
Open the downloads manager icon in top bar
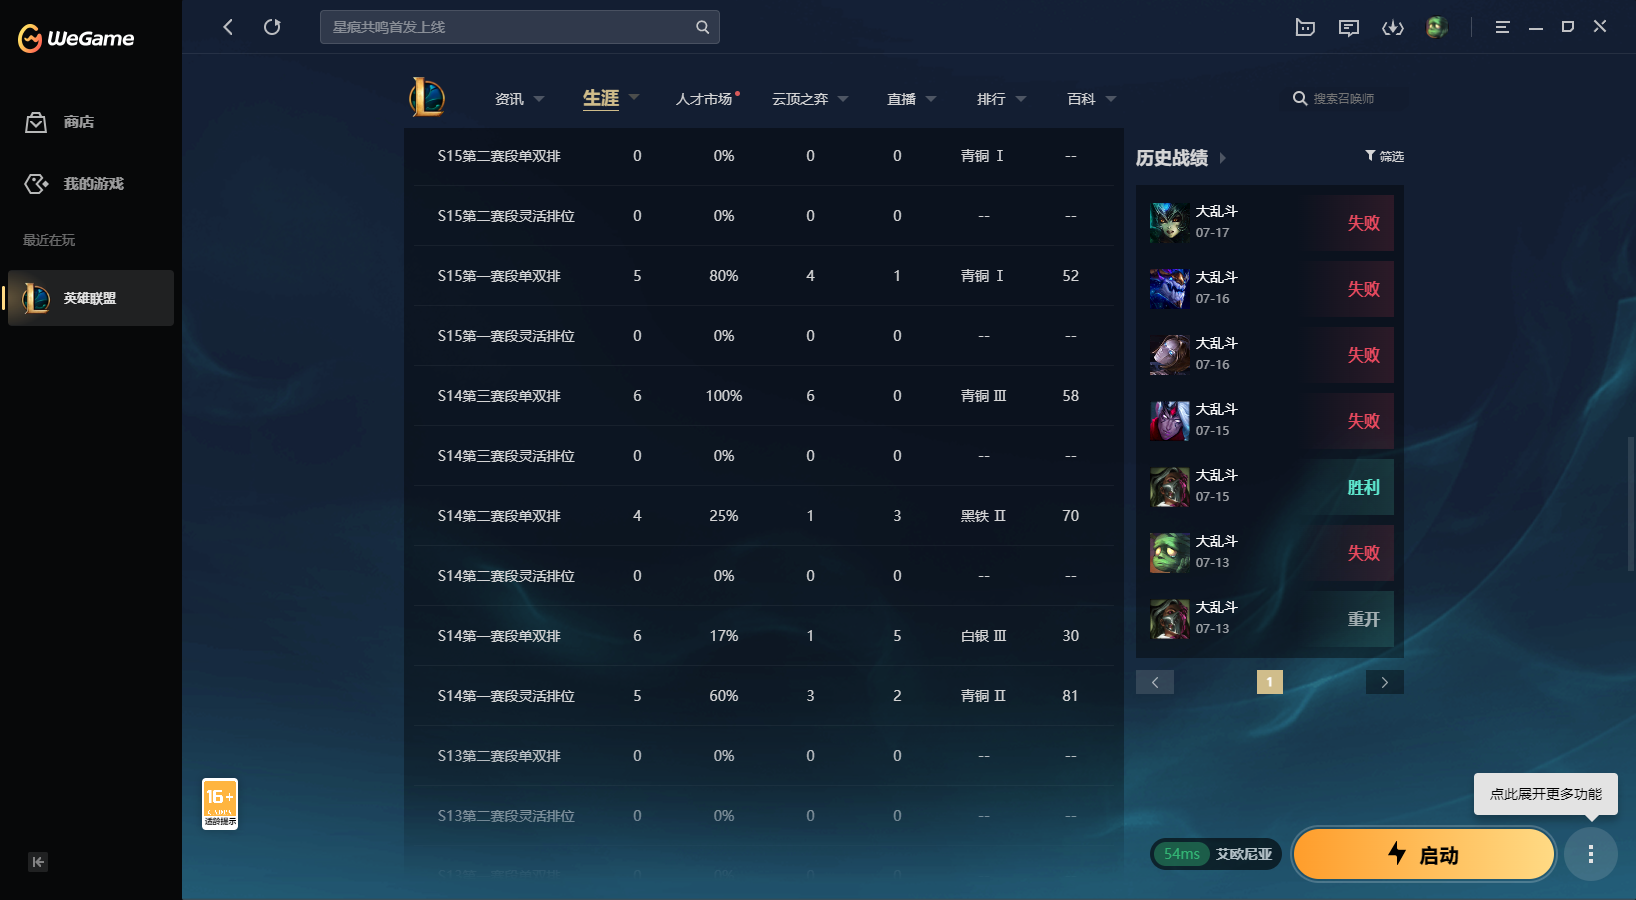click(1393, 28)
